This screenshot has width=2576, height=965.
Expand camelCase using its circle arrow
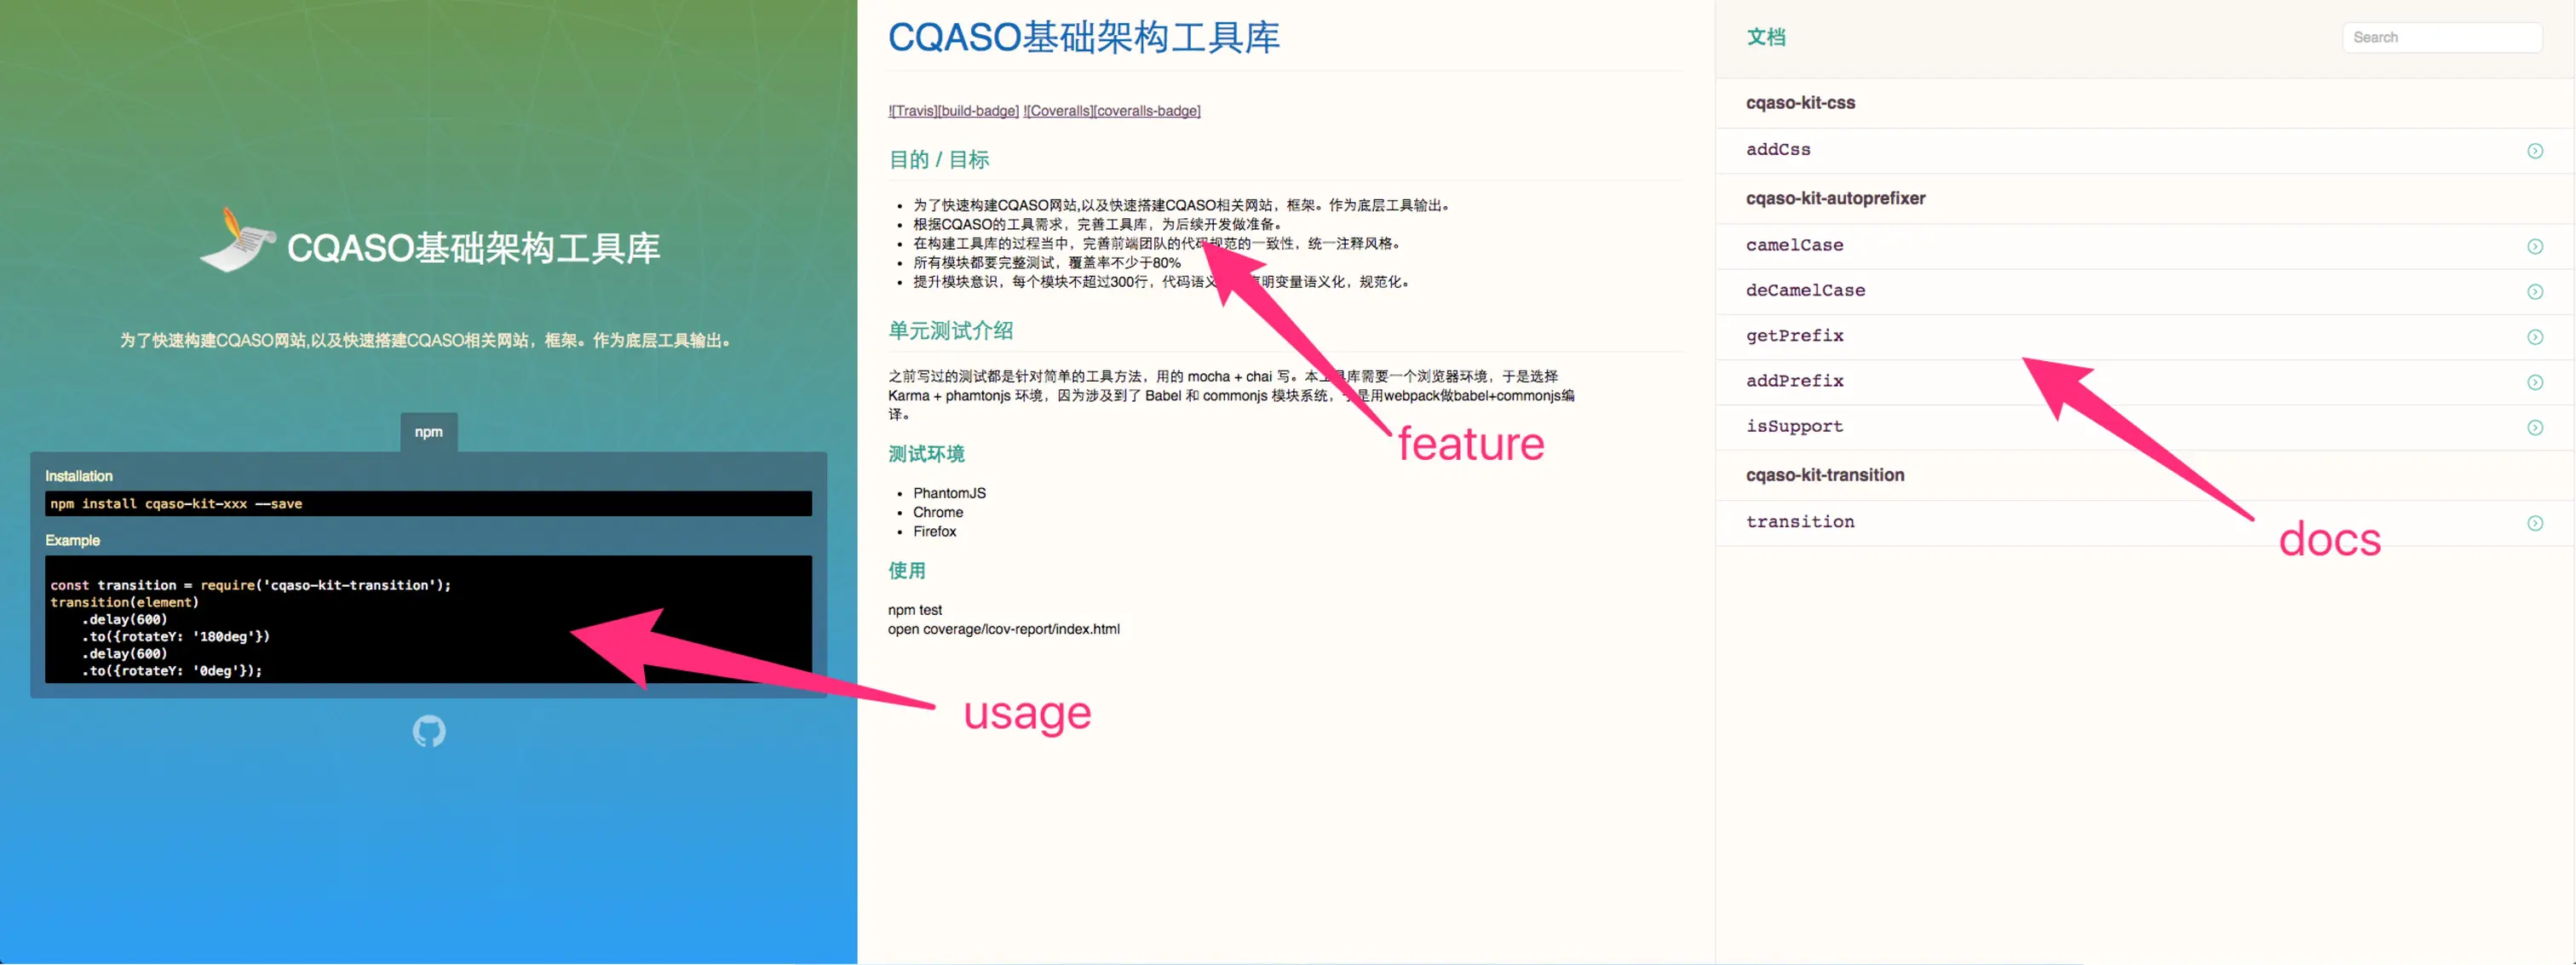point(2534,246)
